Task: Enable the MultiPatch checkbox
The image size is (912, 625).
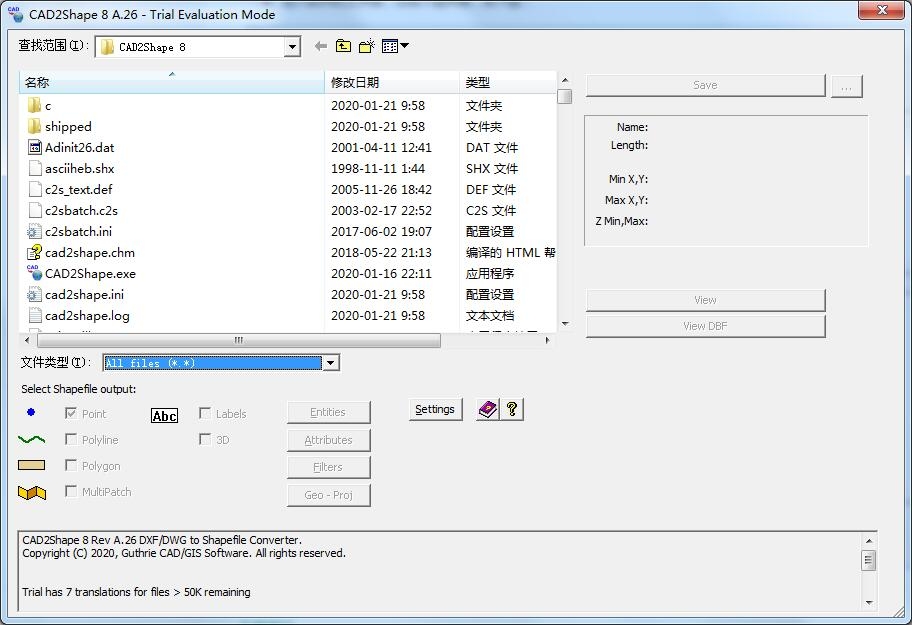Action: coord(71,491)
